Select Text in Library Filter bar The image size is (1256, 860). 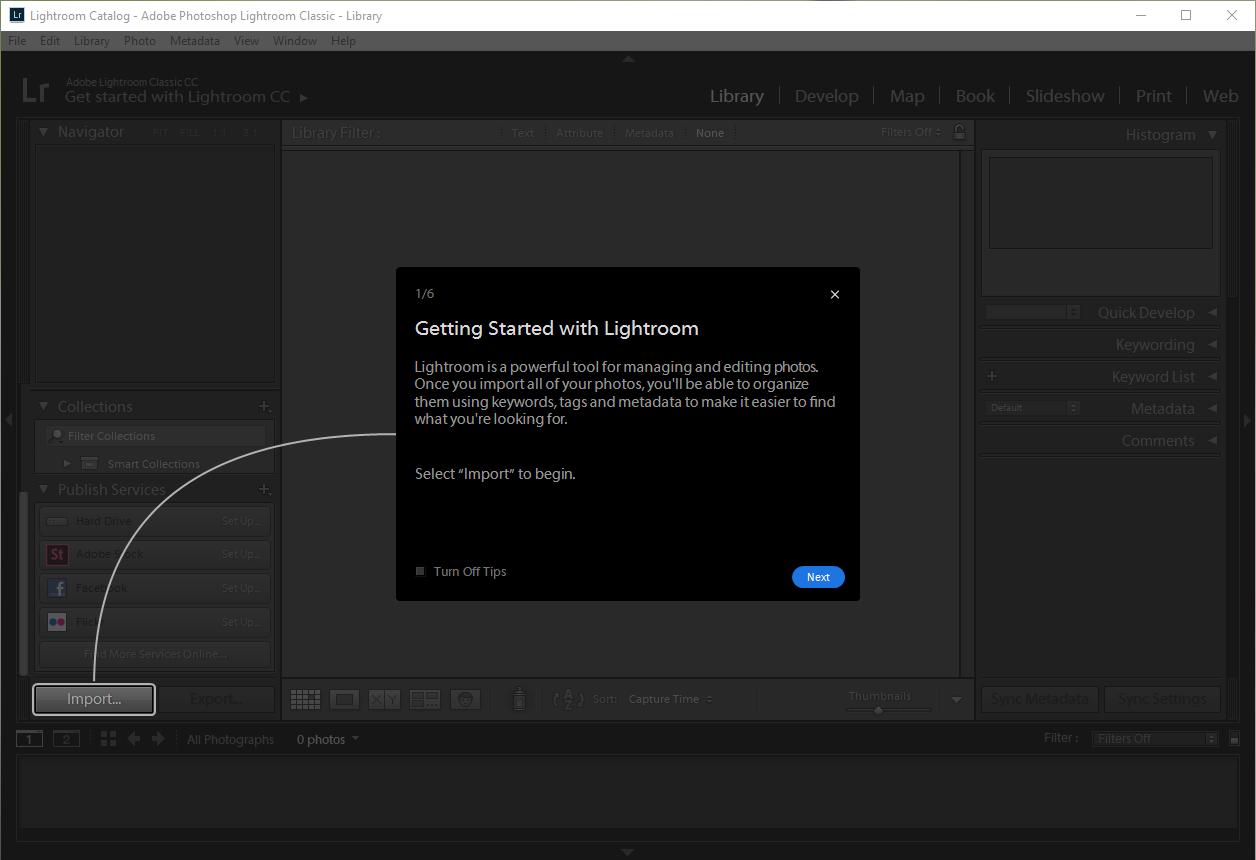pyautogui.click(x=523, y=133)
